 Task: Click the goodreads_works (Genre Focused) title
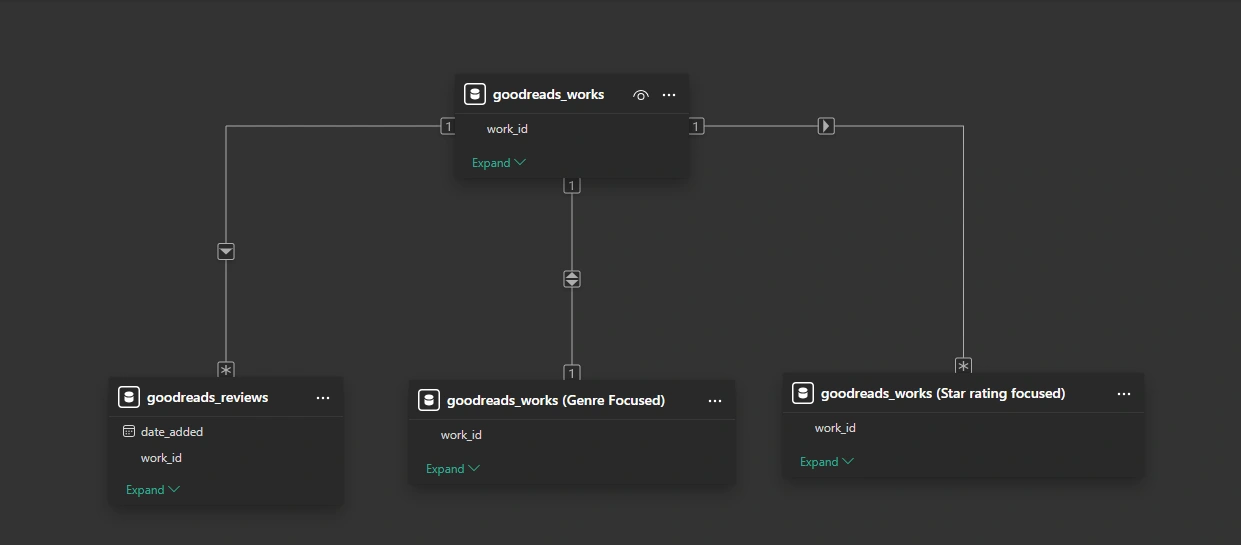(556, 401)
